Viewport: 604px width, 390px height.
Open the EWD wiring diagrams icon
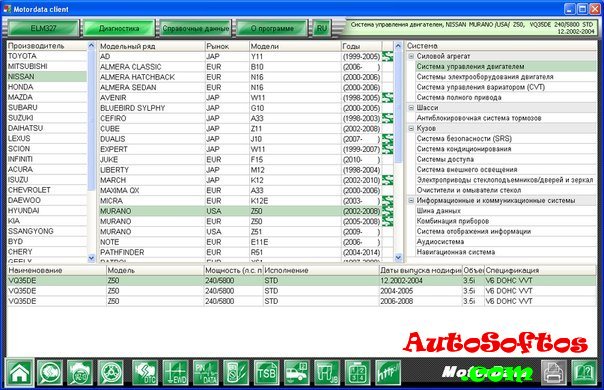pos(175,372)
